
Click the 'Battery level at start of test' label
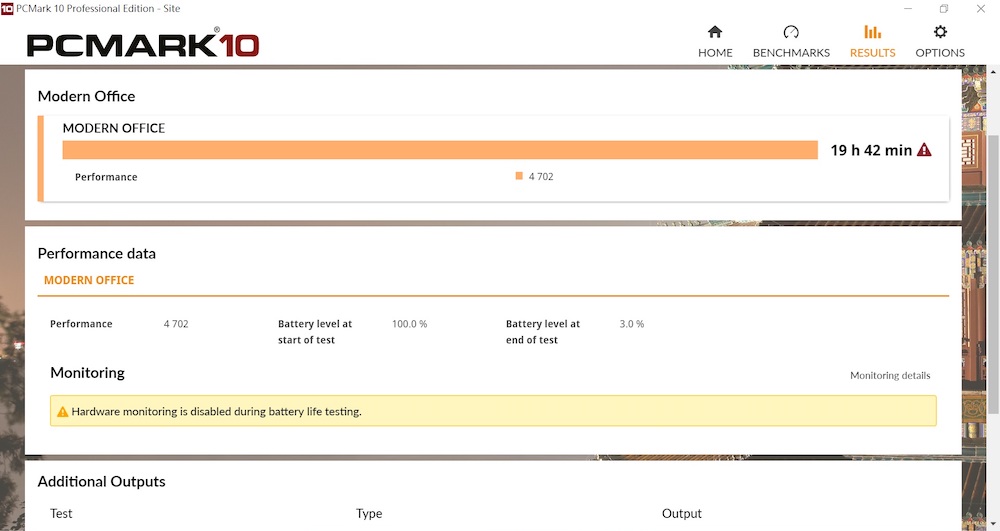point(315,331)
